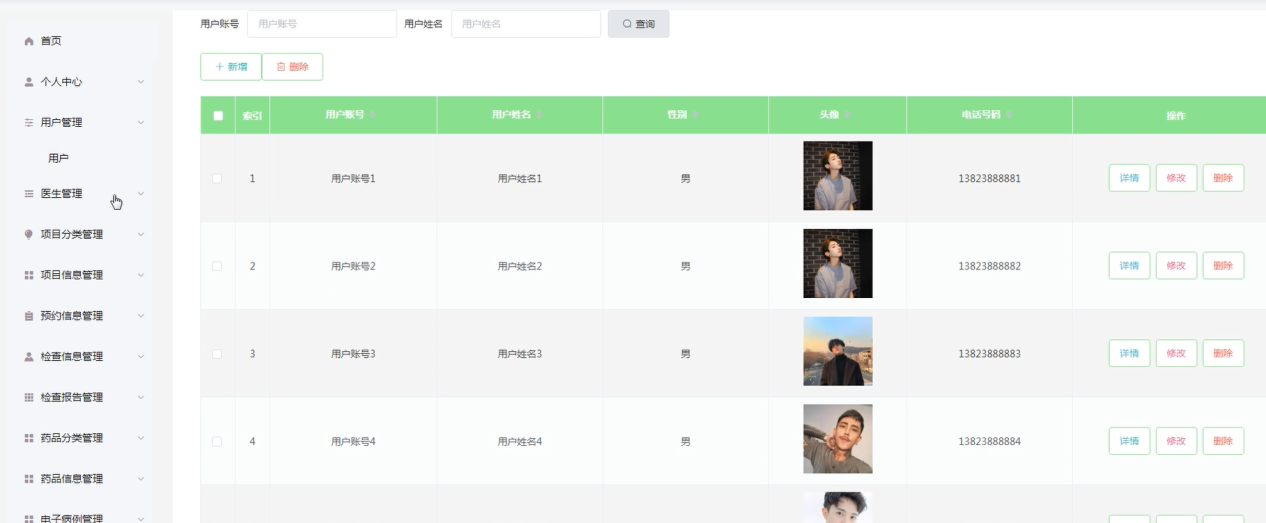Image resolution: width=1266 pixels, height=523 pixels.
Task: Collapse 用户管理 using its chevron
Action: (x=141, y=122)
